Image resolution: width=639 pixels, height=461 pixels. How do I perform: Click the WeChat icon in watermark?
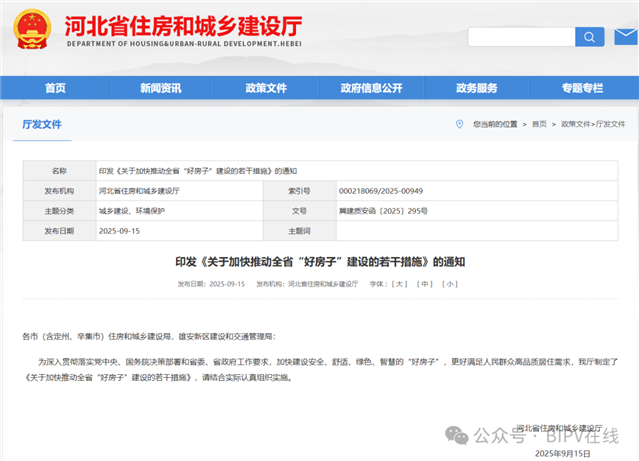tap(456, 435)
